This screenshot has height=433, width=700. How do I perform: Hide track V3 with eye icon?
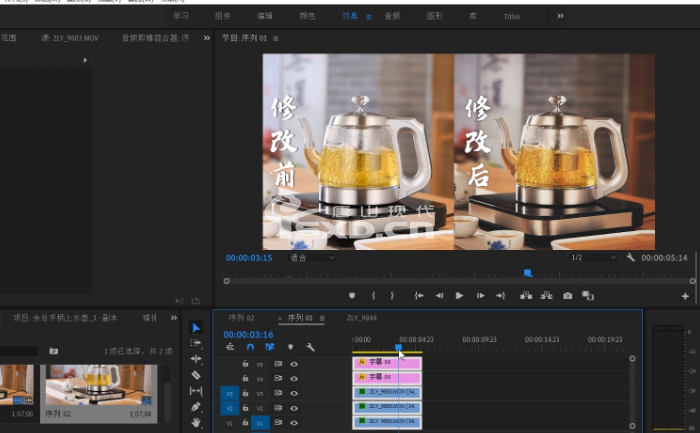coord(294,393)
